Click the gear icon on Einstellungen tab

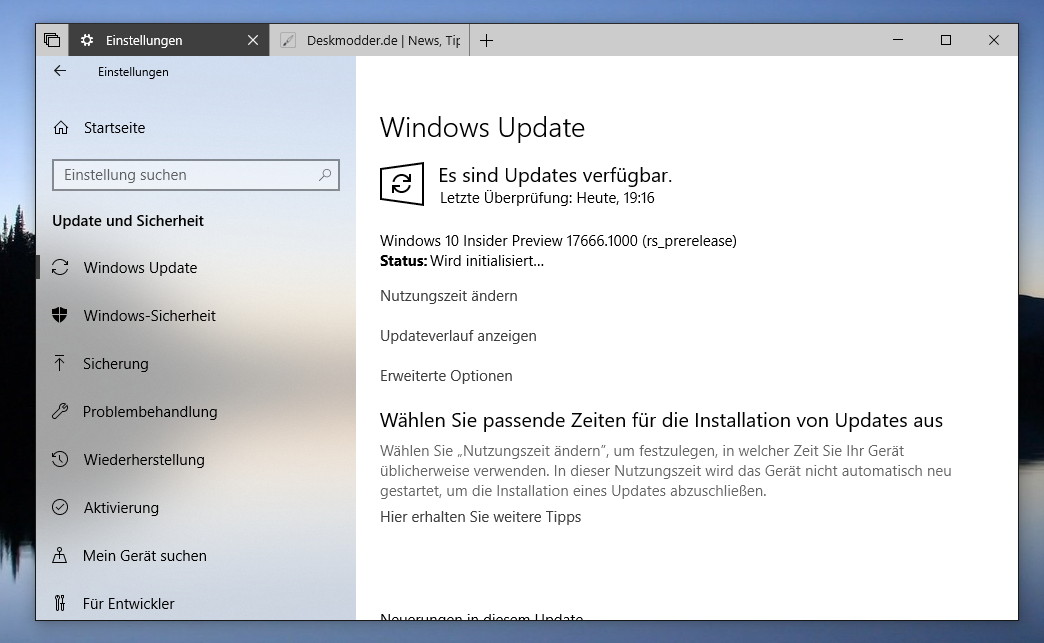pos(87,41)
